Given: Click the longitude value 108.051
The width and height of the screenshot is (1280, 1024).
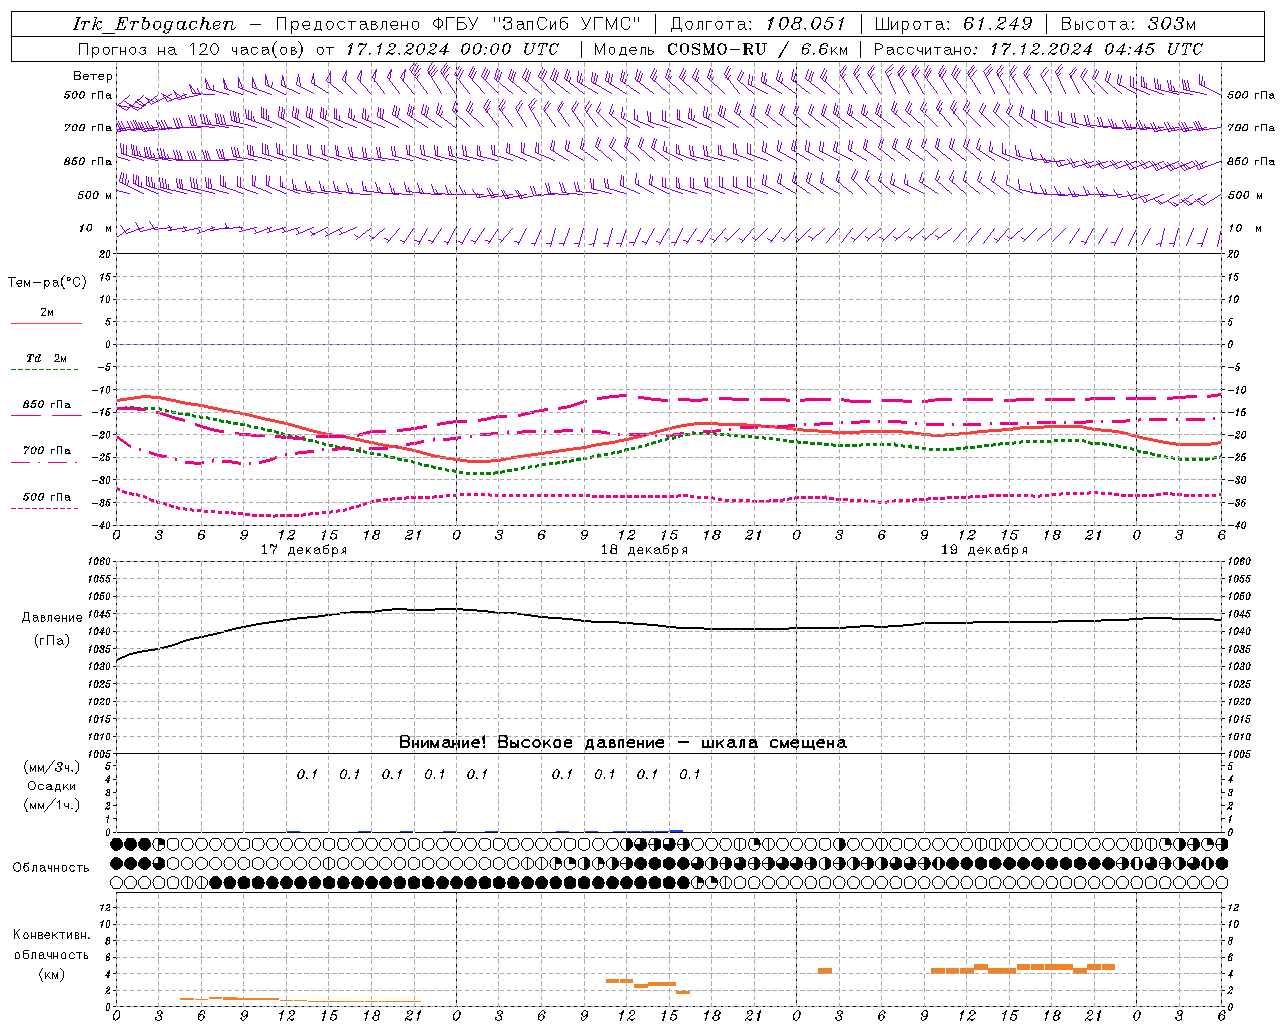Looking at the screenshot, I should tap(805, 24).
